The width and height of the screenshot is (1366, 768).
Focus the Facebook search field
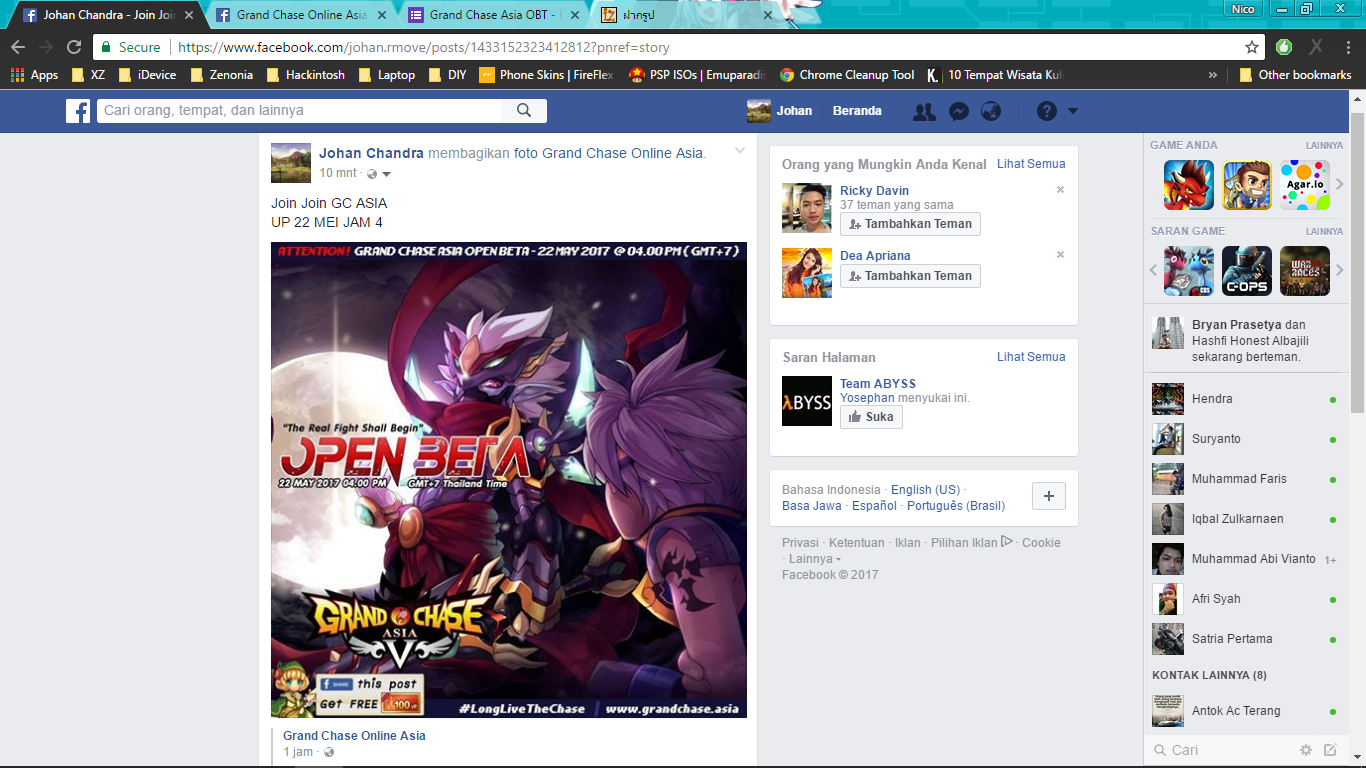click(300, 111)
